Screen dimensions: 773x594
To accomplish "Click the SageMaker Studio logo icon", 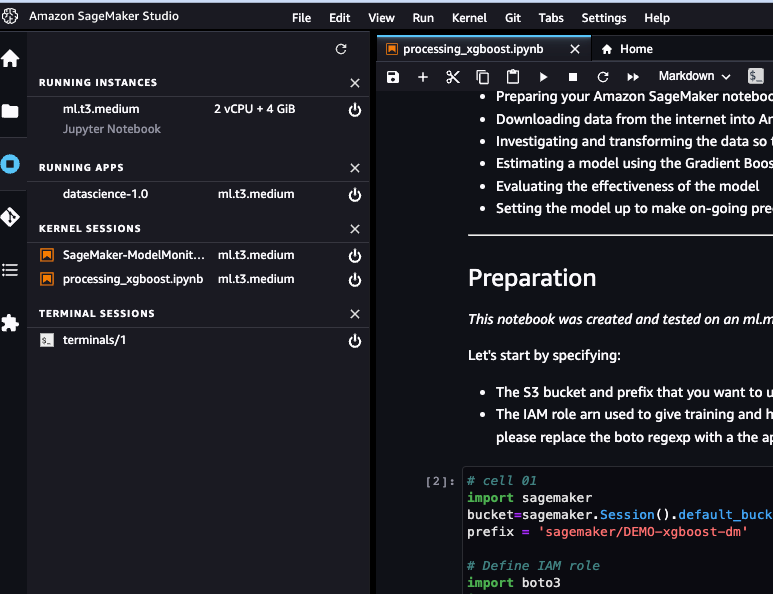I will tap(10, 16).
